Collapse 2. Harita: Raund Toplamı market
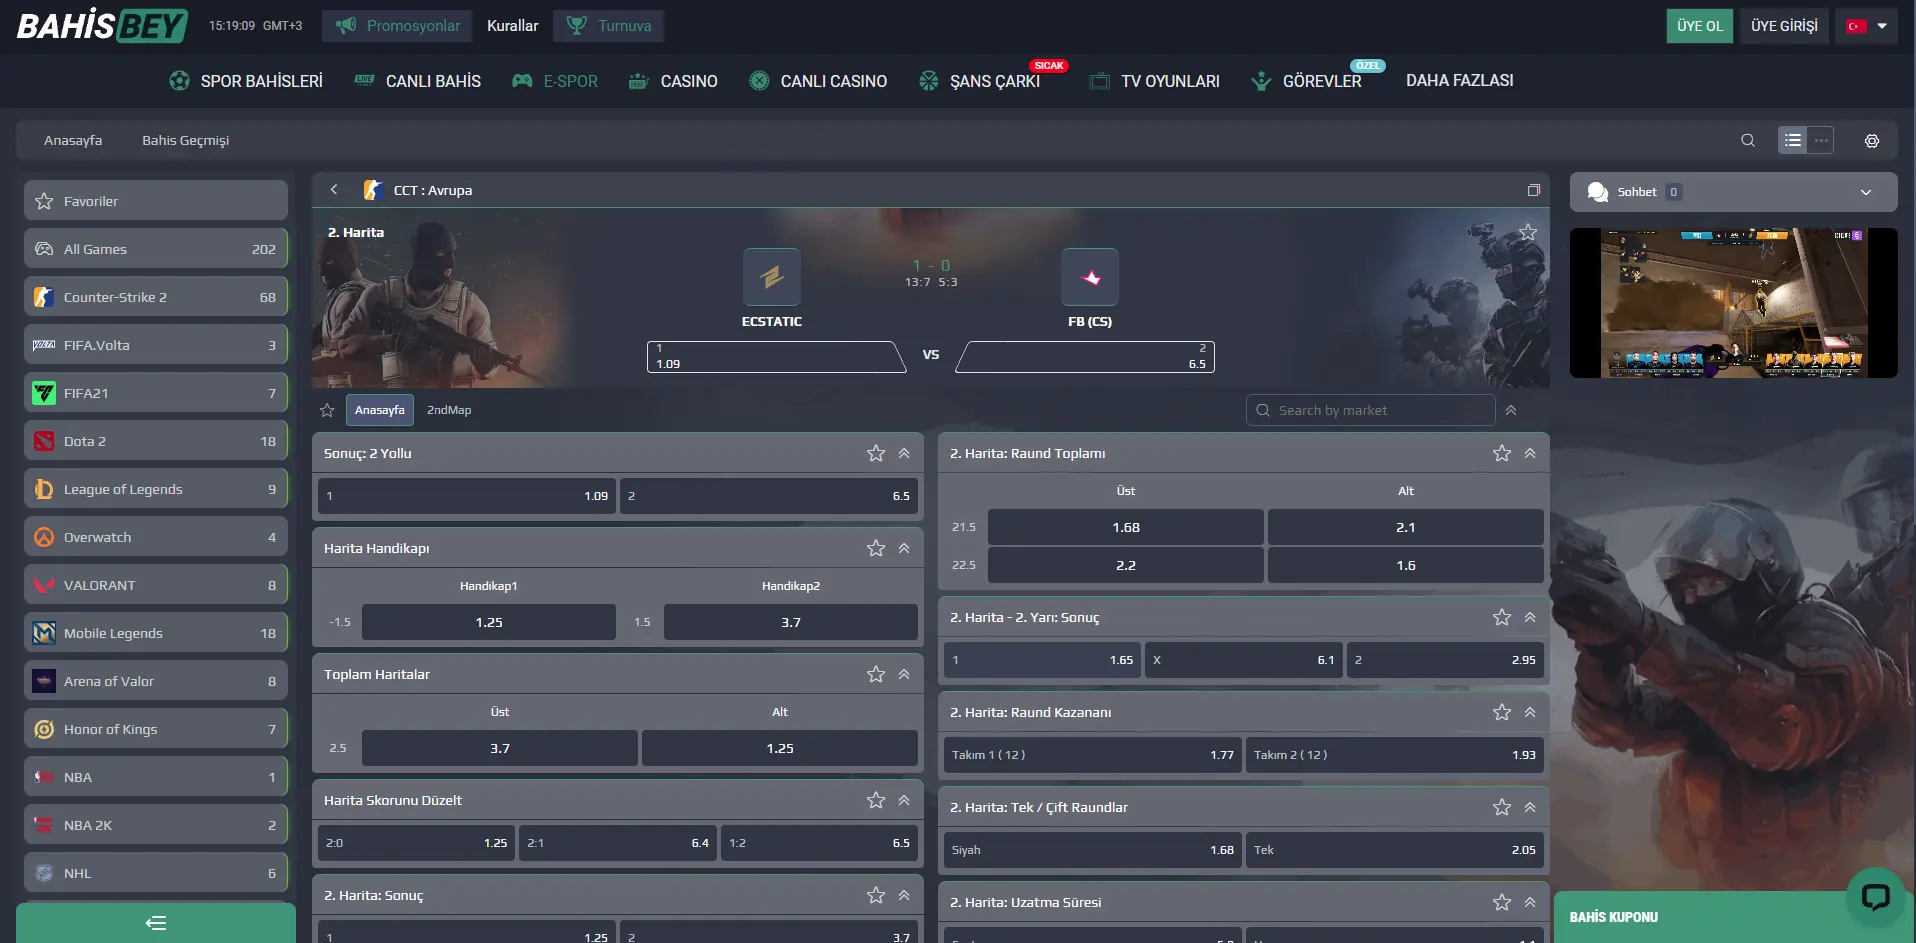 click(x=1530, y=453)
